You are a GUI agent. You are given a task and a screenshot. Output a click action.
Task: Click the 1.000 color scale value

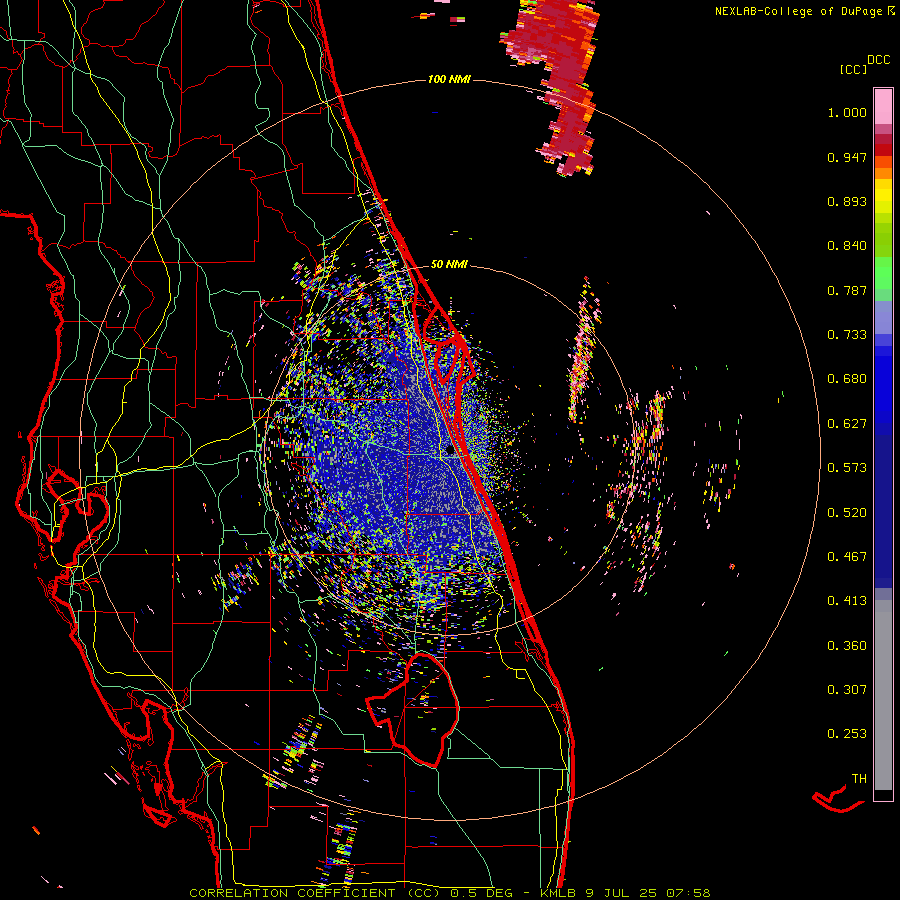coord(847,112)
